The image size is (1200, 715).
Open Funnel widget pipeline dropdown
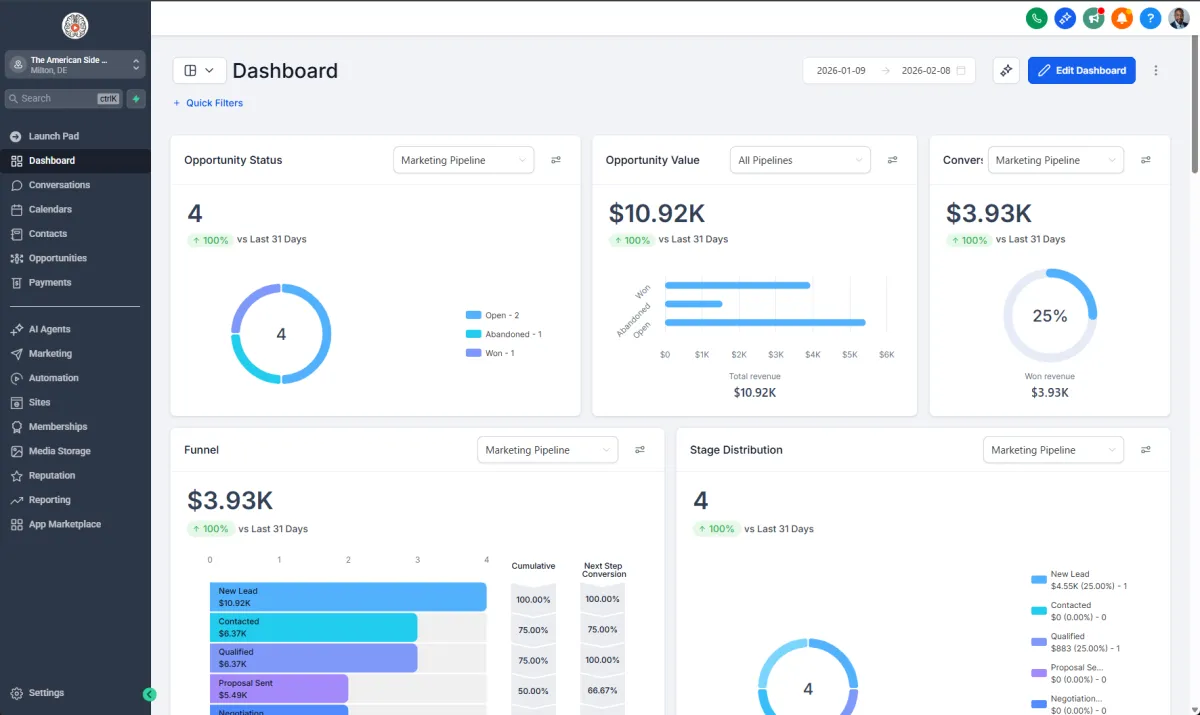coord(547,450)
